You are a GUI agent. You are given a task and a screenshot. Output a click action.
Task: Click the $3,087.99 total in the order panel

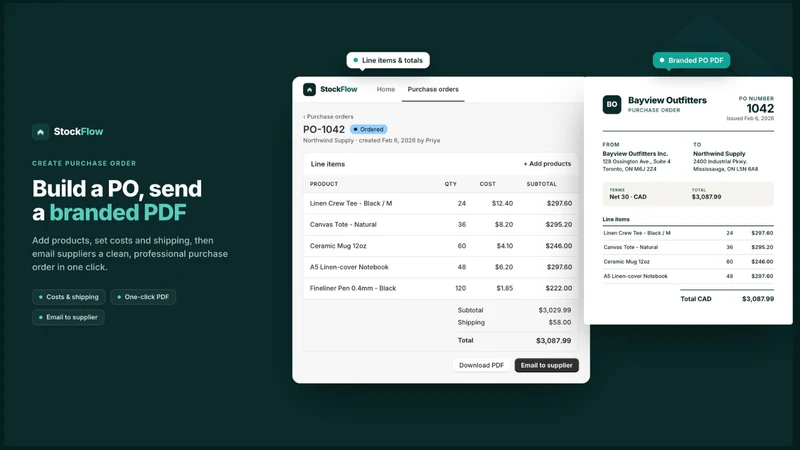pos(554,341)
